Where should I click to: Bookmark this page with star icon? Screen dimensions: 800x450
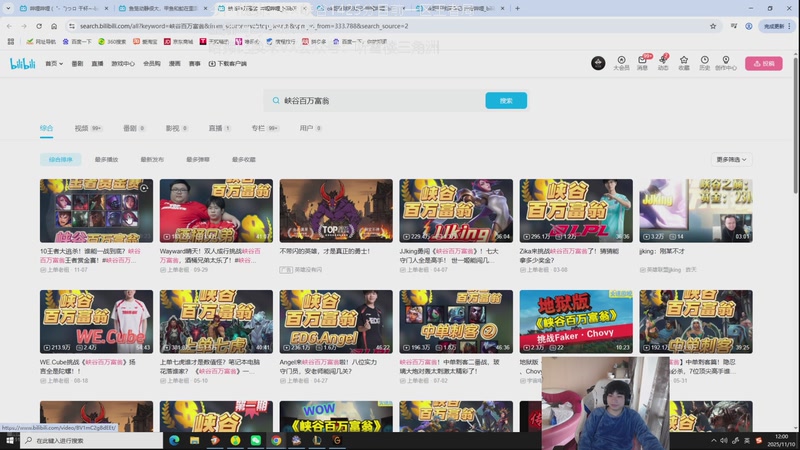coord(713,26)
